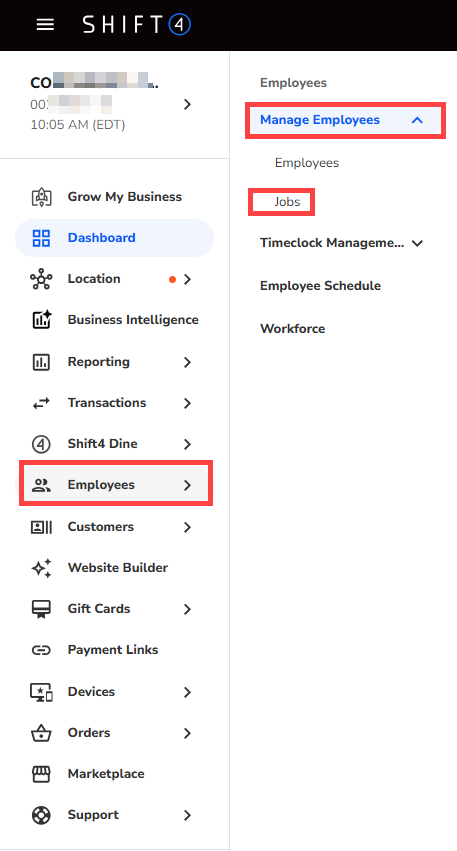Open Business Intelligence menu item
The image size is (457, 851).
coord(115,320)
